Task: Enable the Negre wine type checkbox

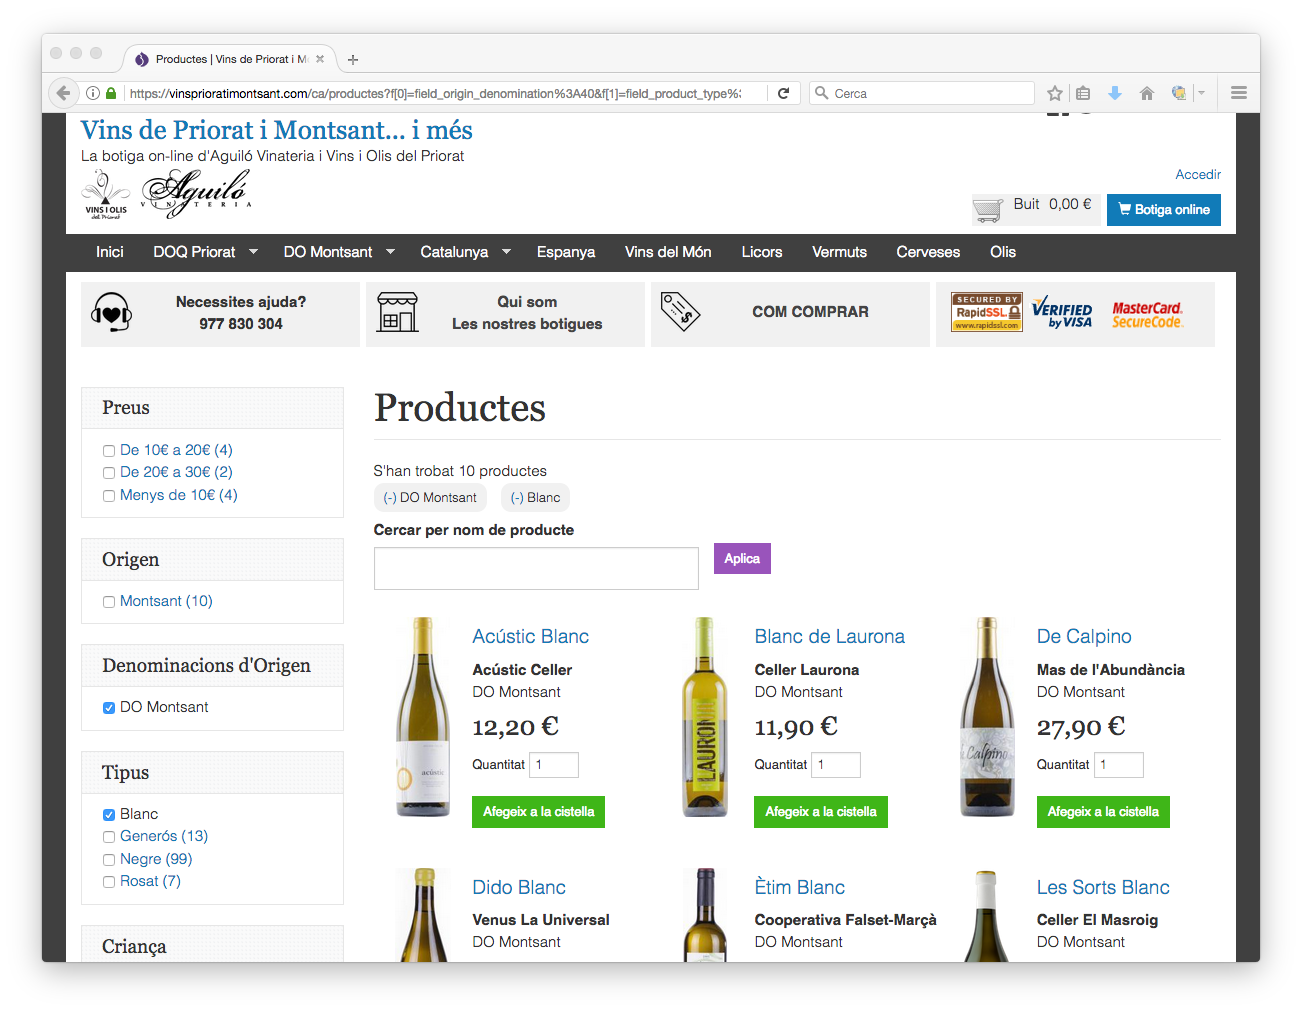Action: click(109, 860)
